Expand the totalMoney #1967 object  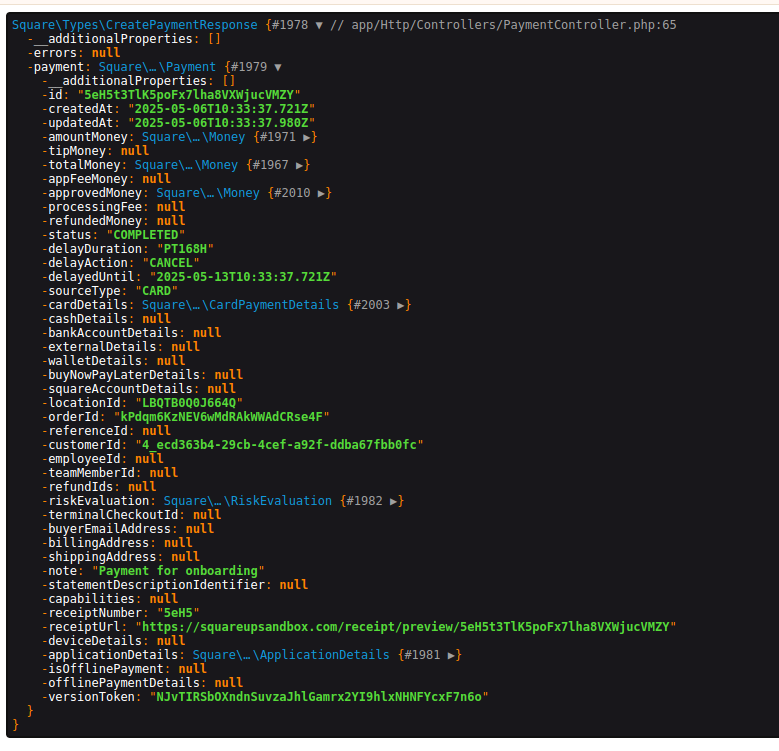point(300,165)
